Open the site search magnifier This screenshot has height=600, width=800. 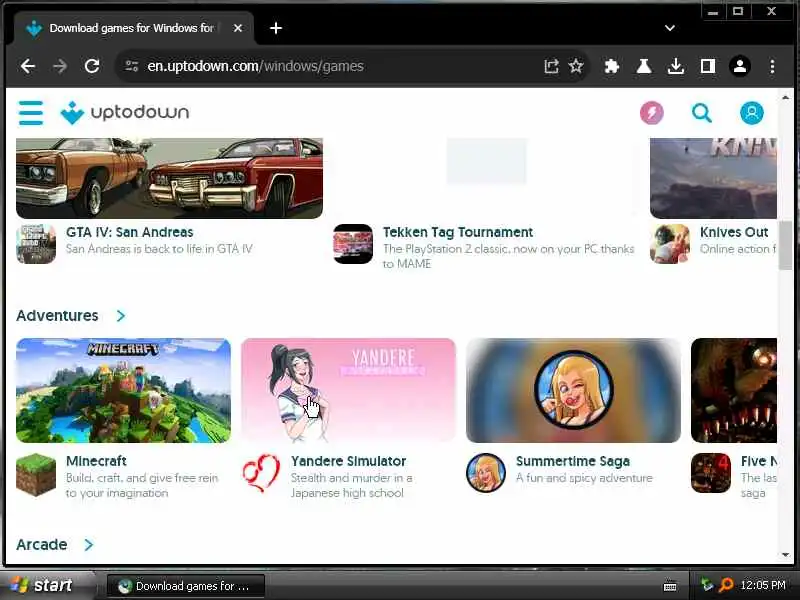click(x=702, y=113)
